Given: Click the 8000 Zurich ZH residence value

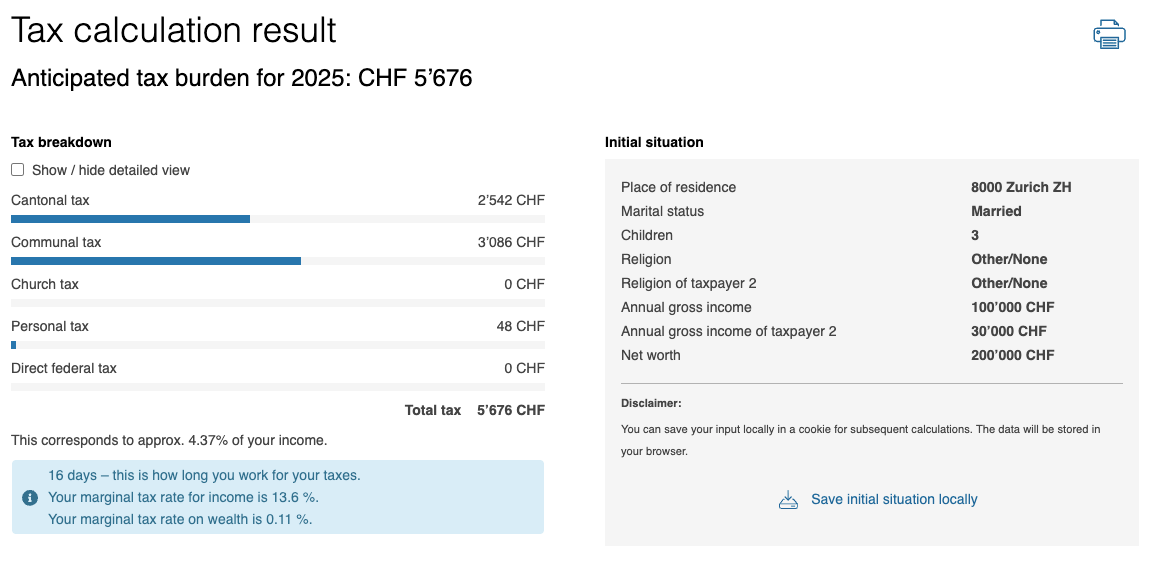Looking at the screenshot, I should click(1021, 187).
